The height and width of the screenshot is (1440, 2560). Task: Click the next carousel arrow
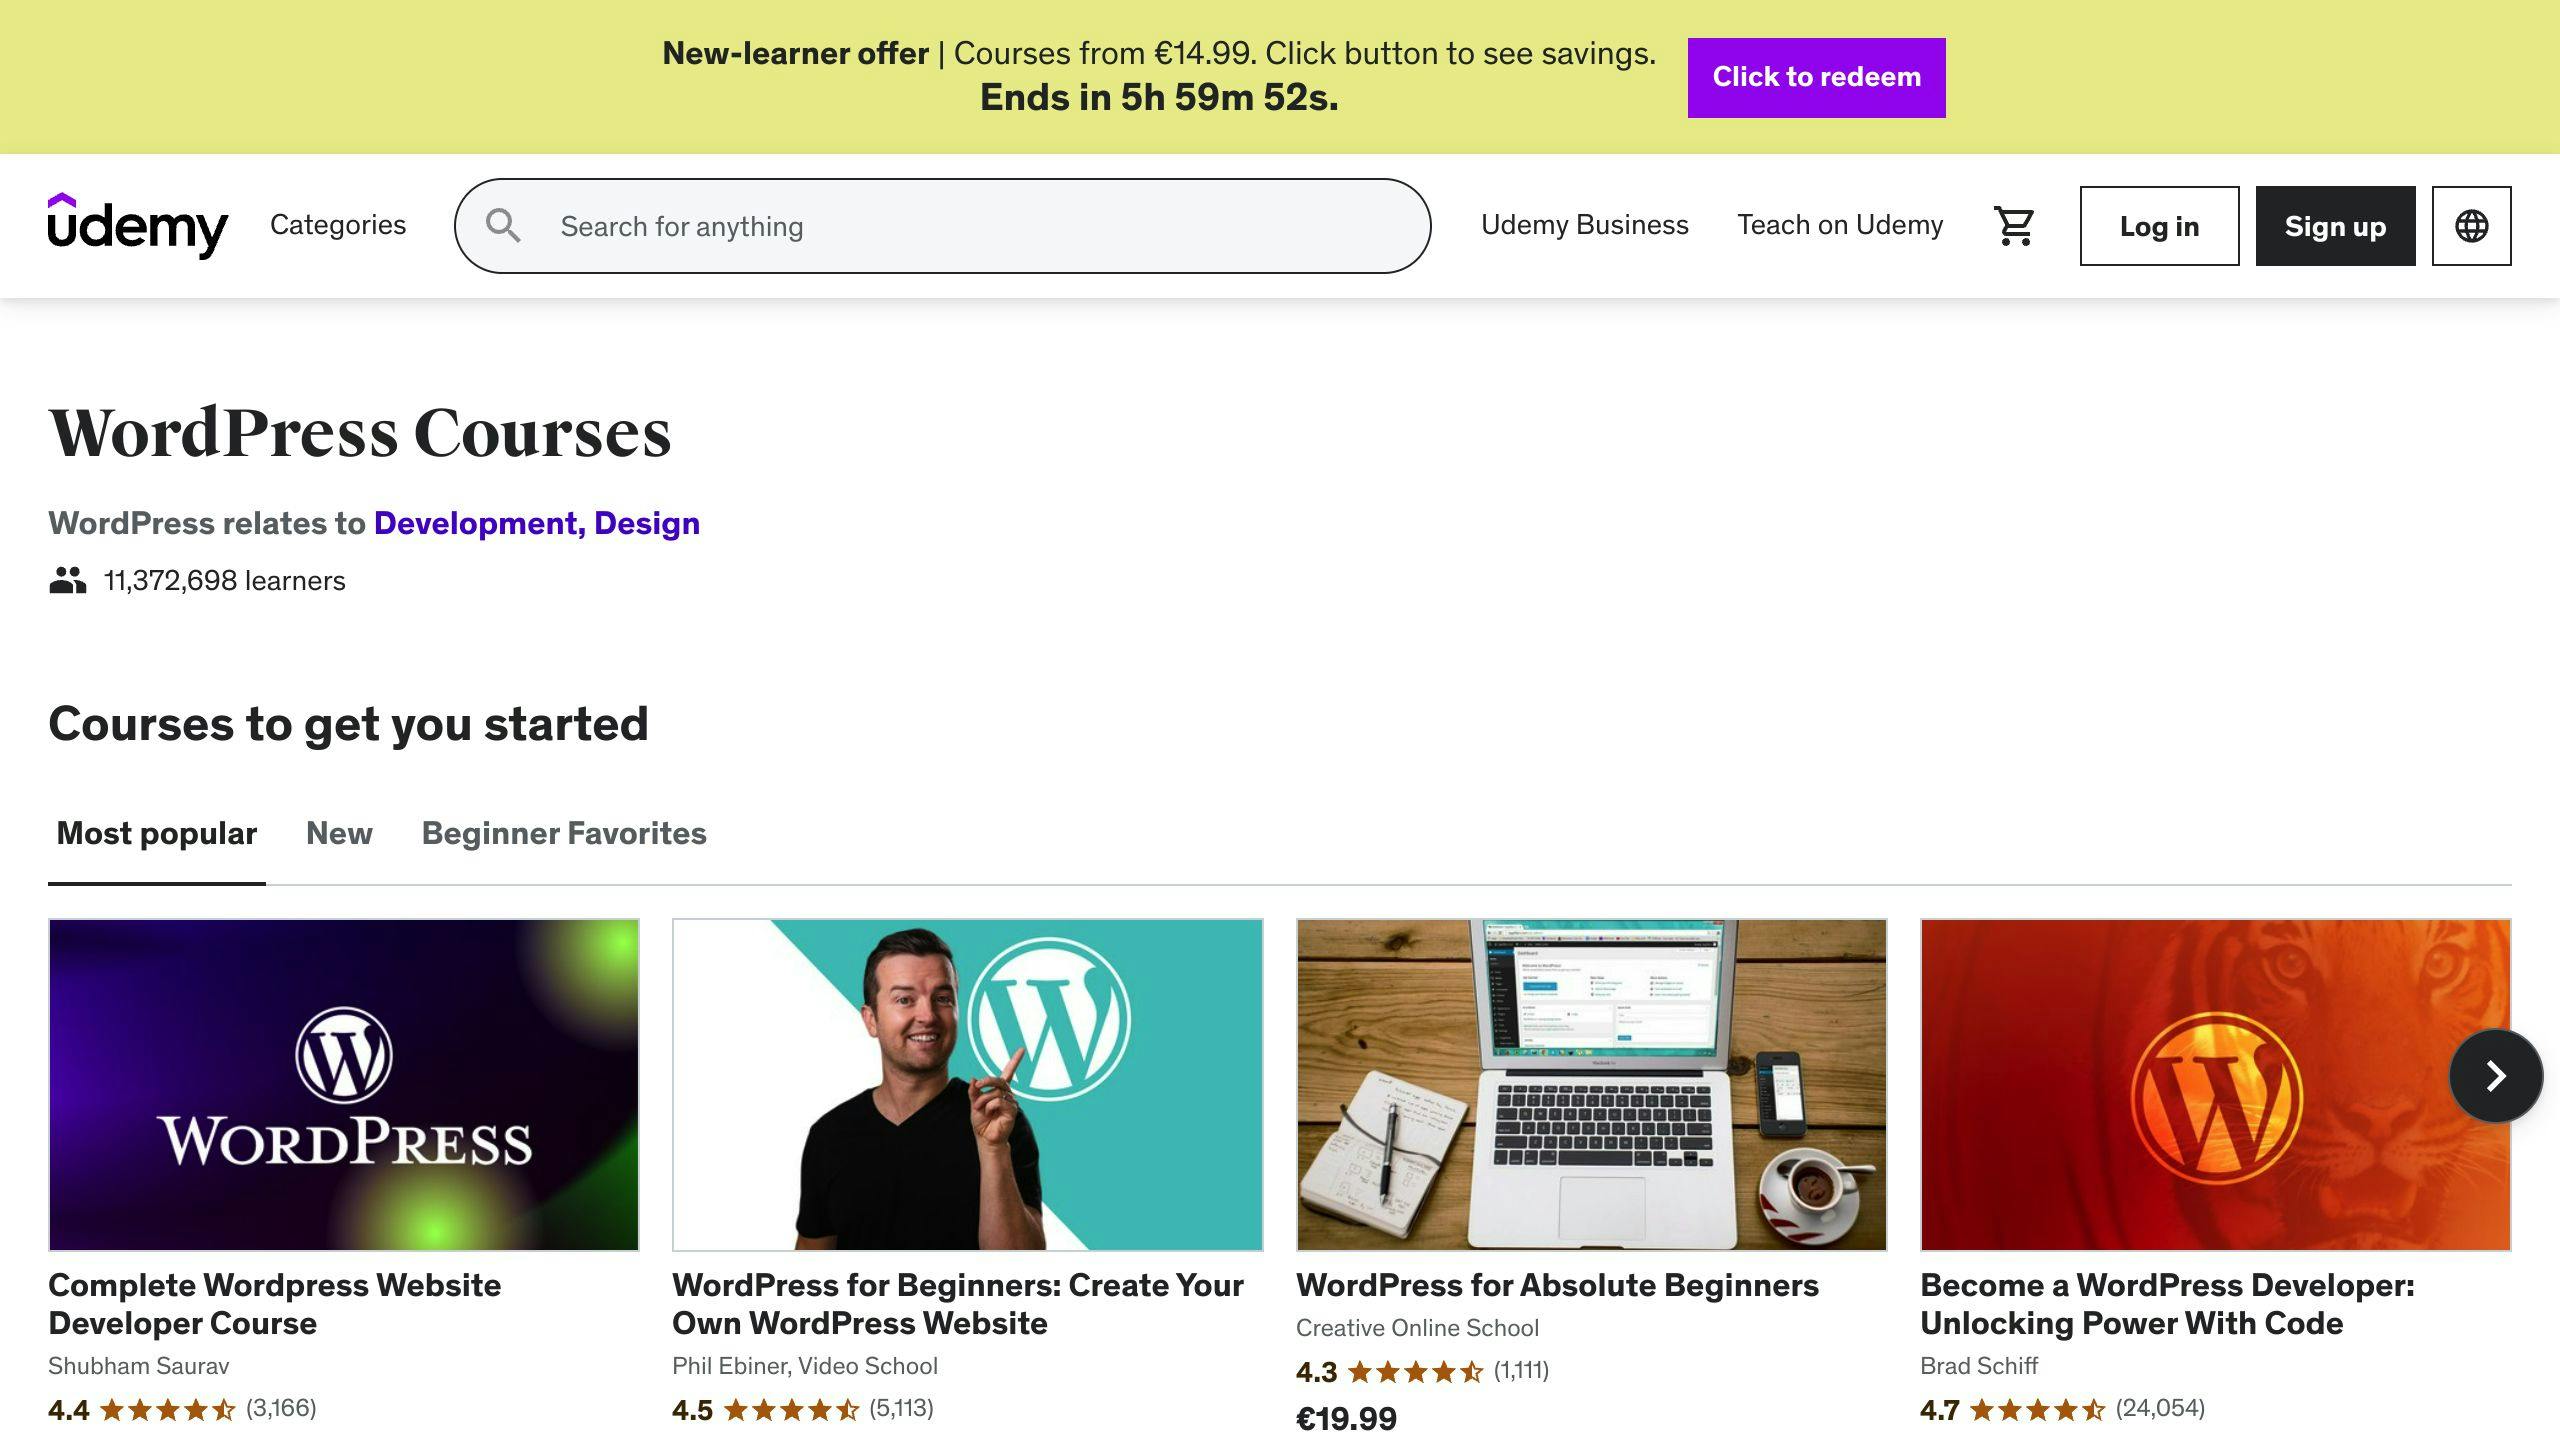[x=2495, y=1077]
